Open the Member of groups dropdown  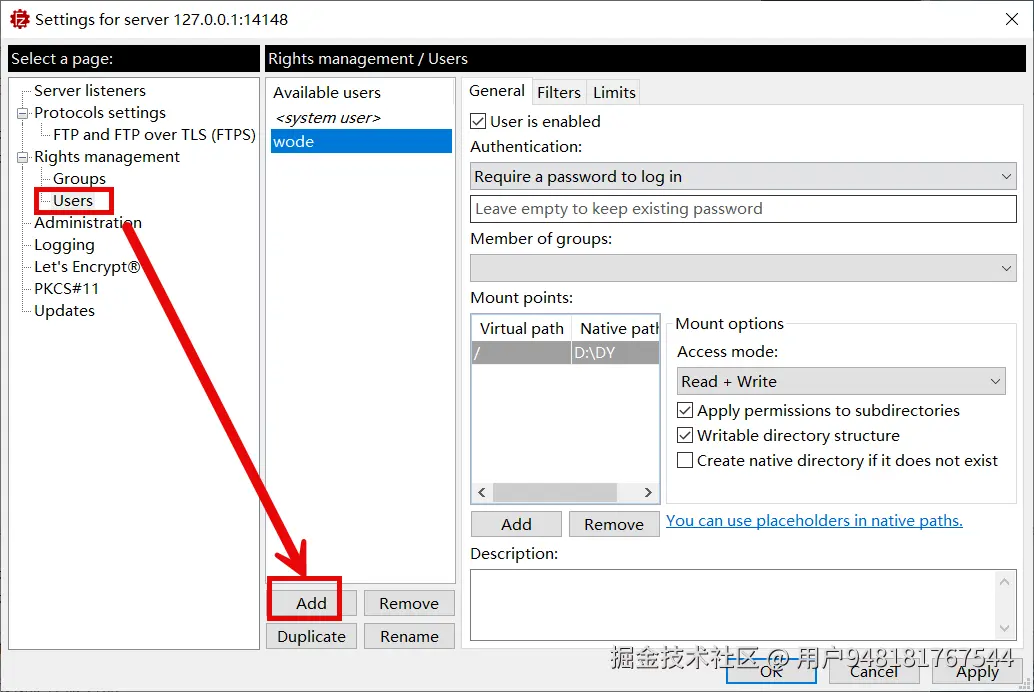tap(743, 268)
